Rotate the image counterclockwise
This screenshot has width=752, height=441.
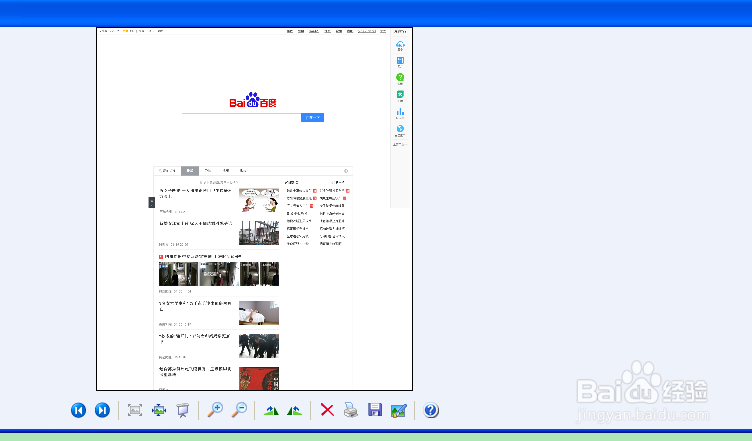[294, 410]
